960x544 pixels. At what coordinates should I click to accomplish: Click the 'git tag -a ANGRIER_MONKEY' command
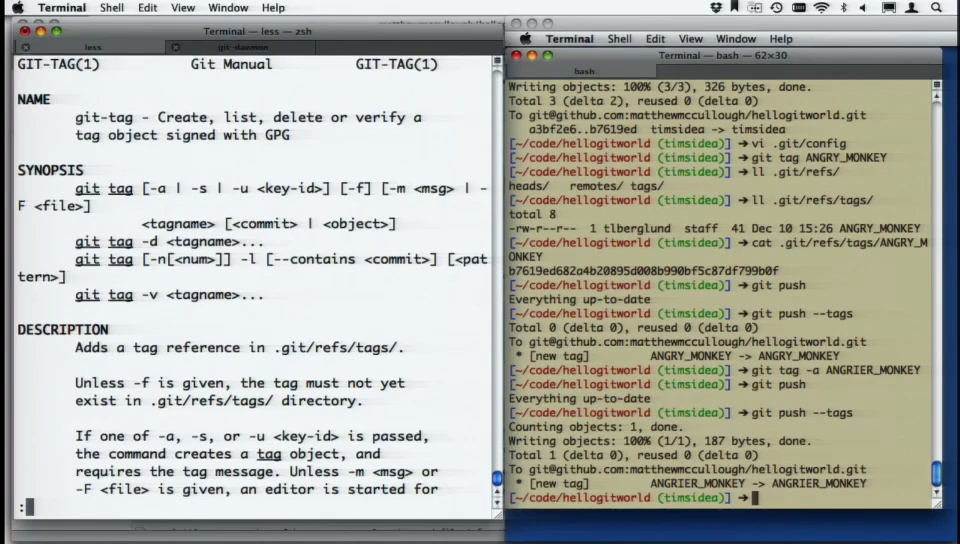836,370
